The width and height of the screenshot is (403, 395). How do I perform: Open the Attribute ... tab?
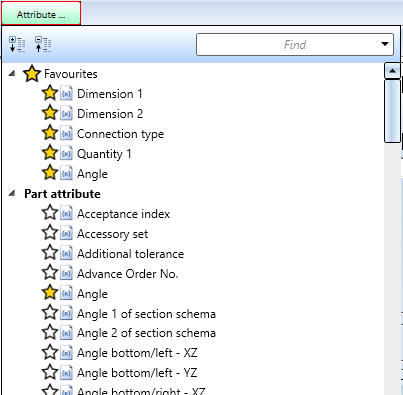[x=41, y=13]
